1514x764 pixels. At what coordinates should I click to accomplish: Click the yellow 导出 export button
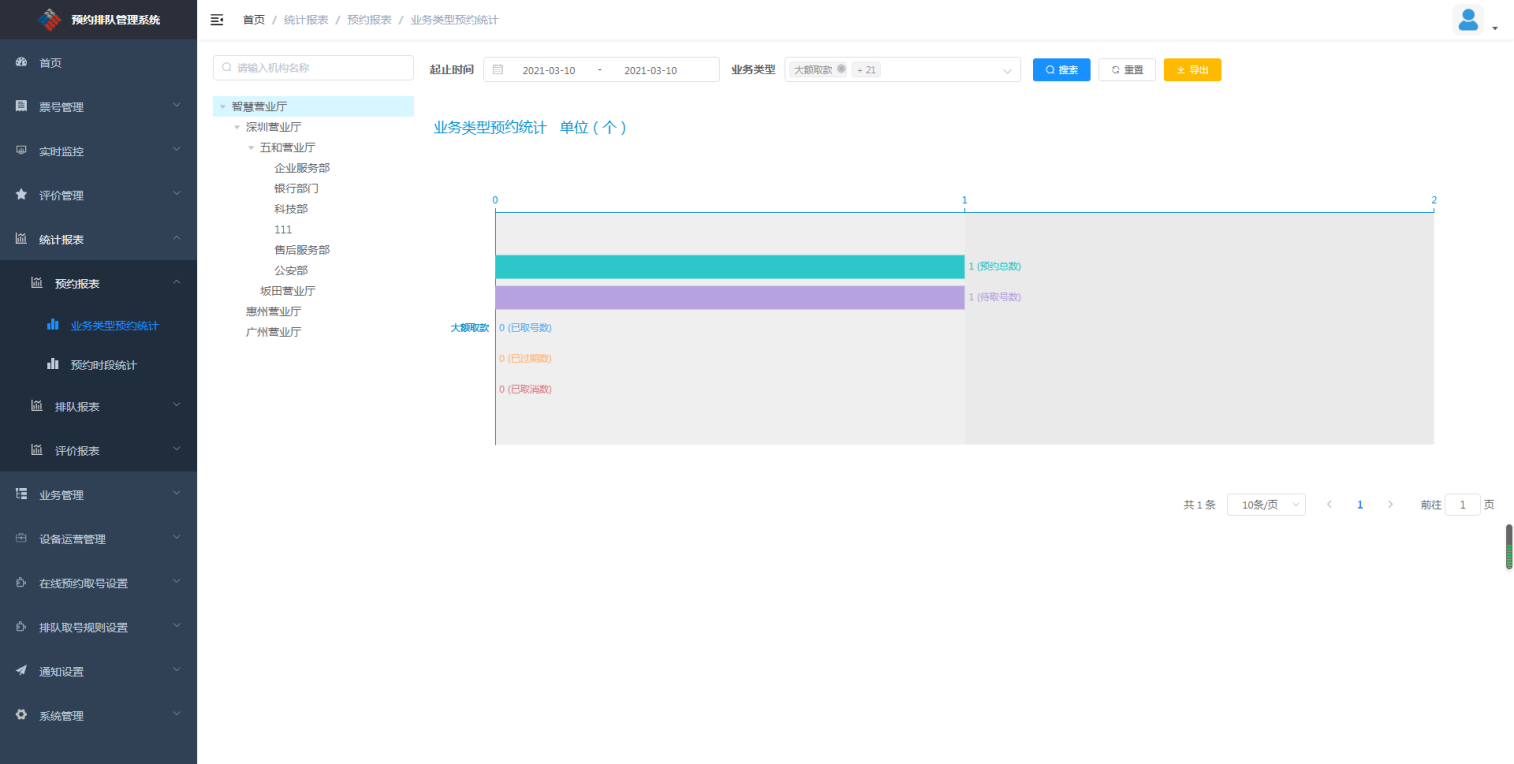pos(1192,70)
